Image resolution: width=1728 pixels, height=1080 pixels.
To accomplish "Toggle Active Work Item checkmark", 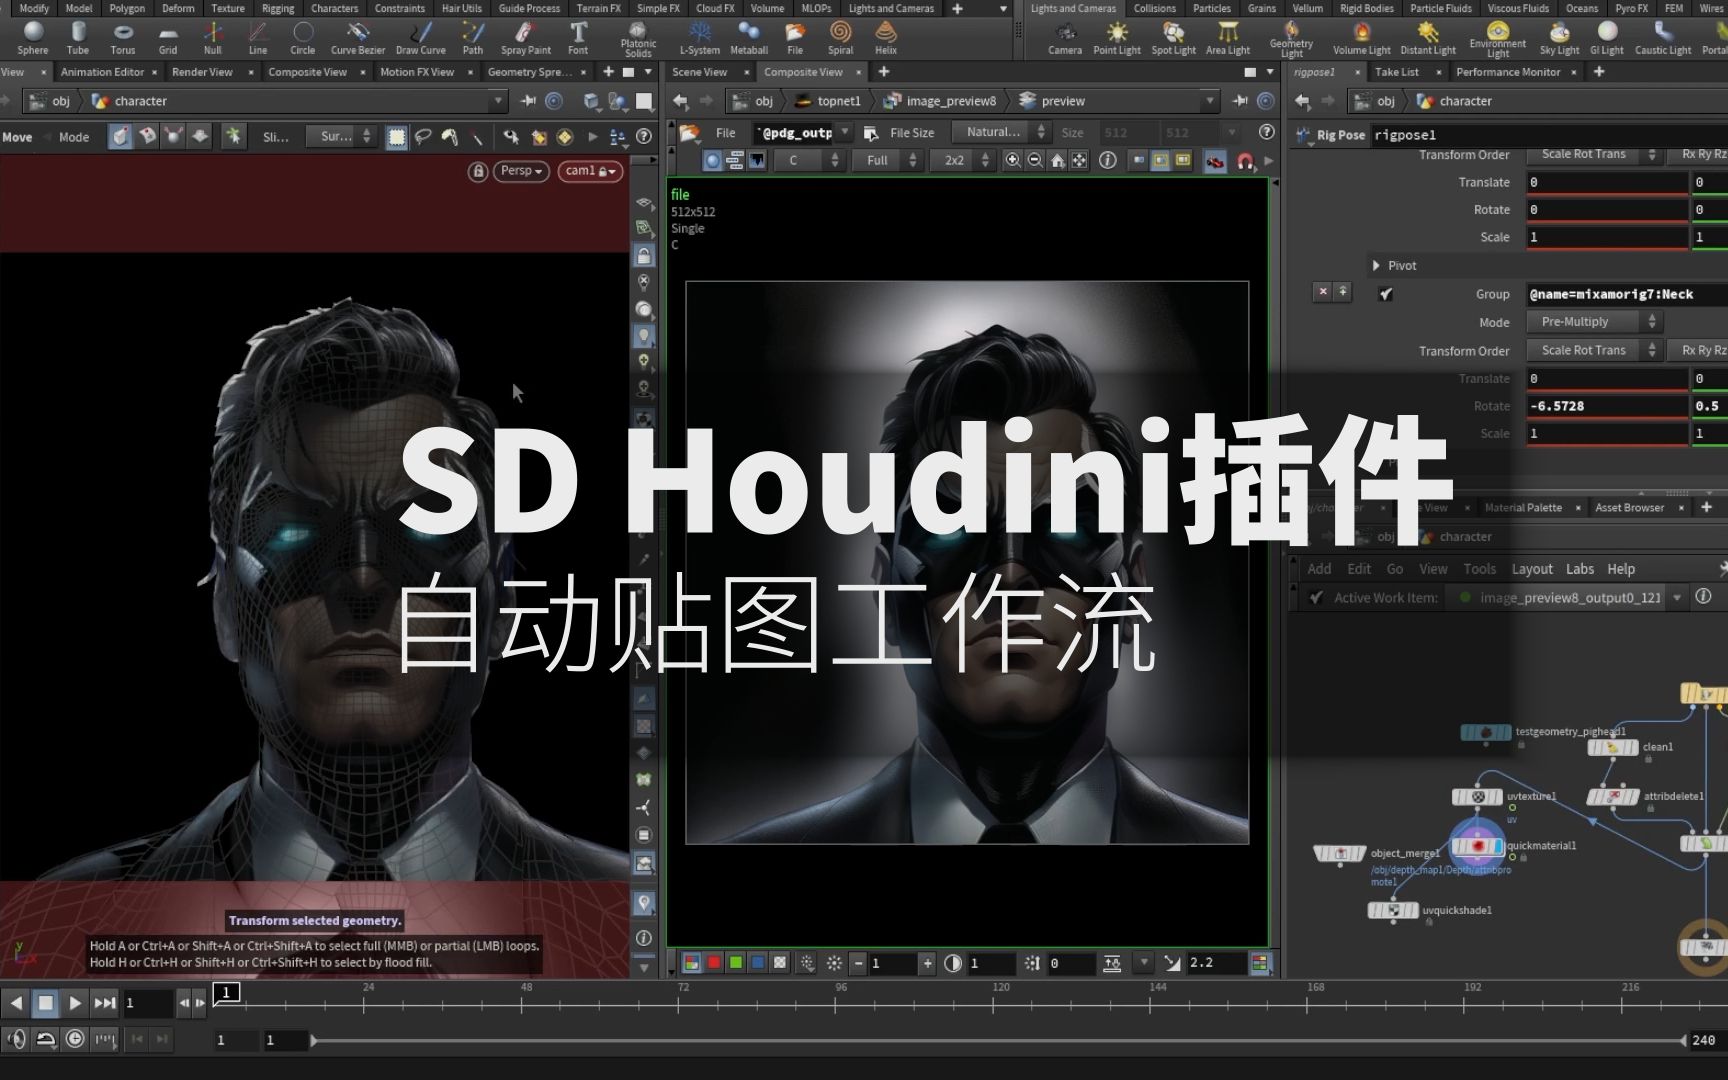I will point(1317,597).
